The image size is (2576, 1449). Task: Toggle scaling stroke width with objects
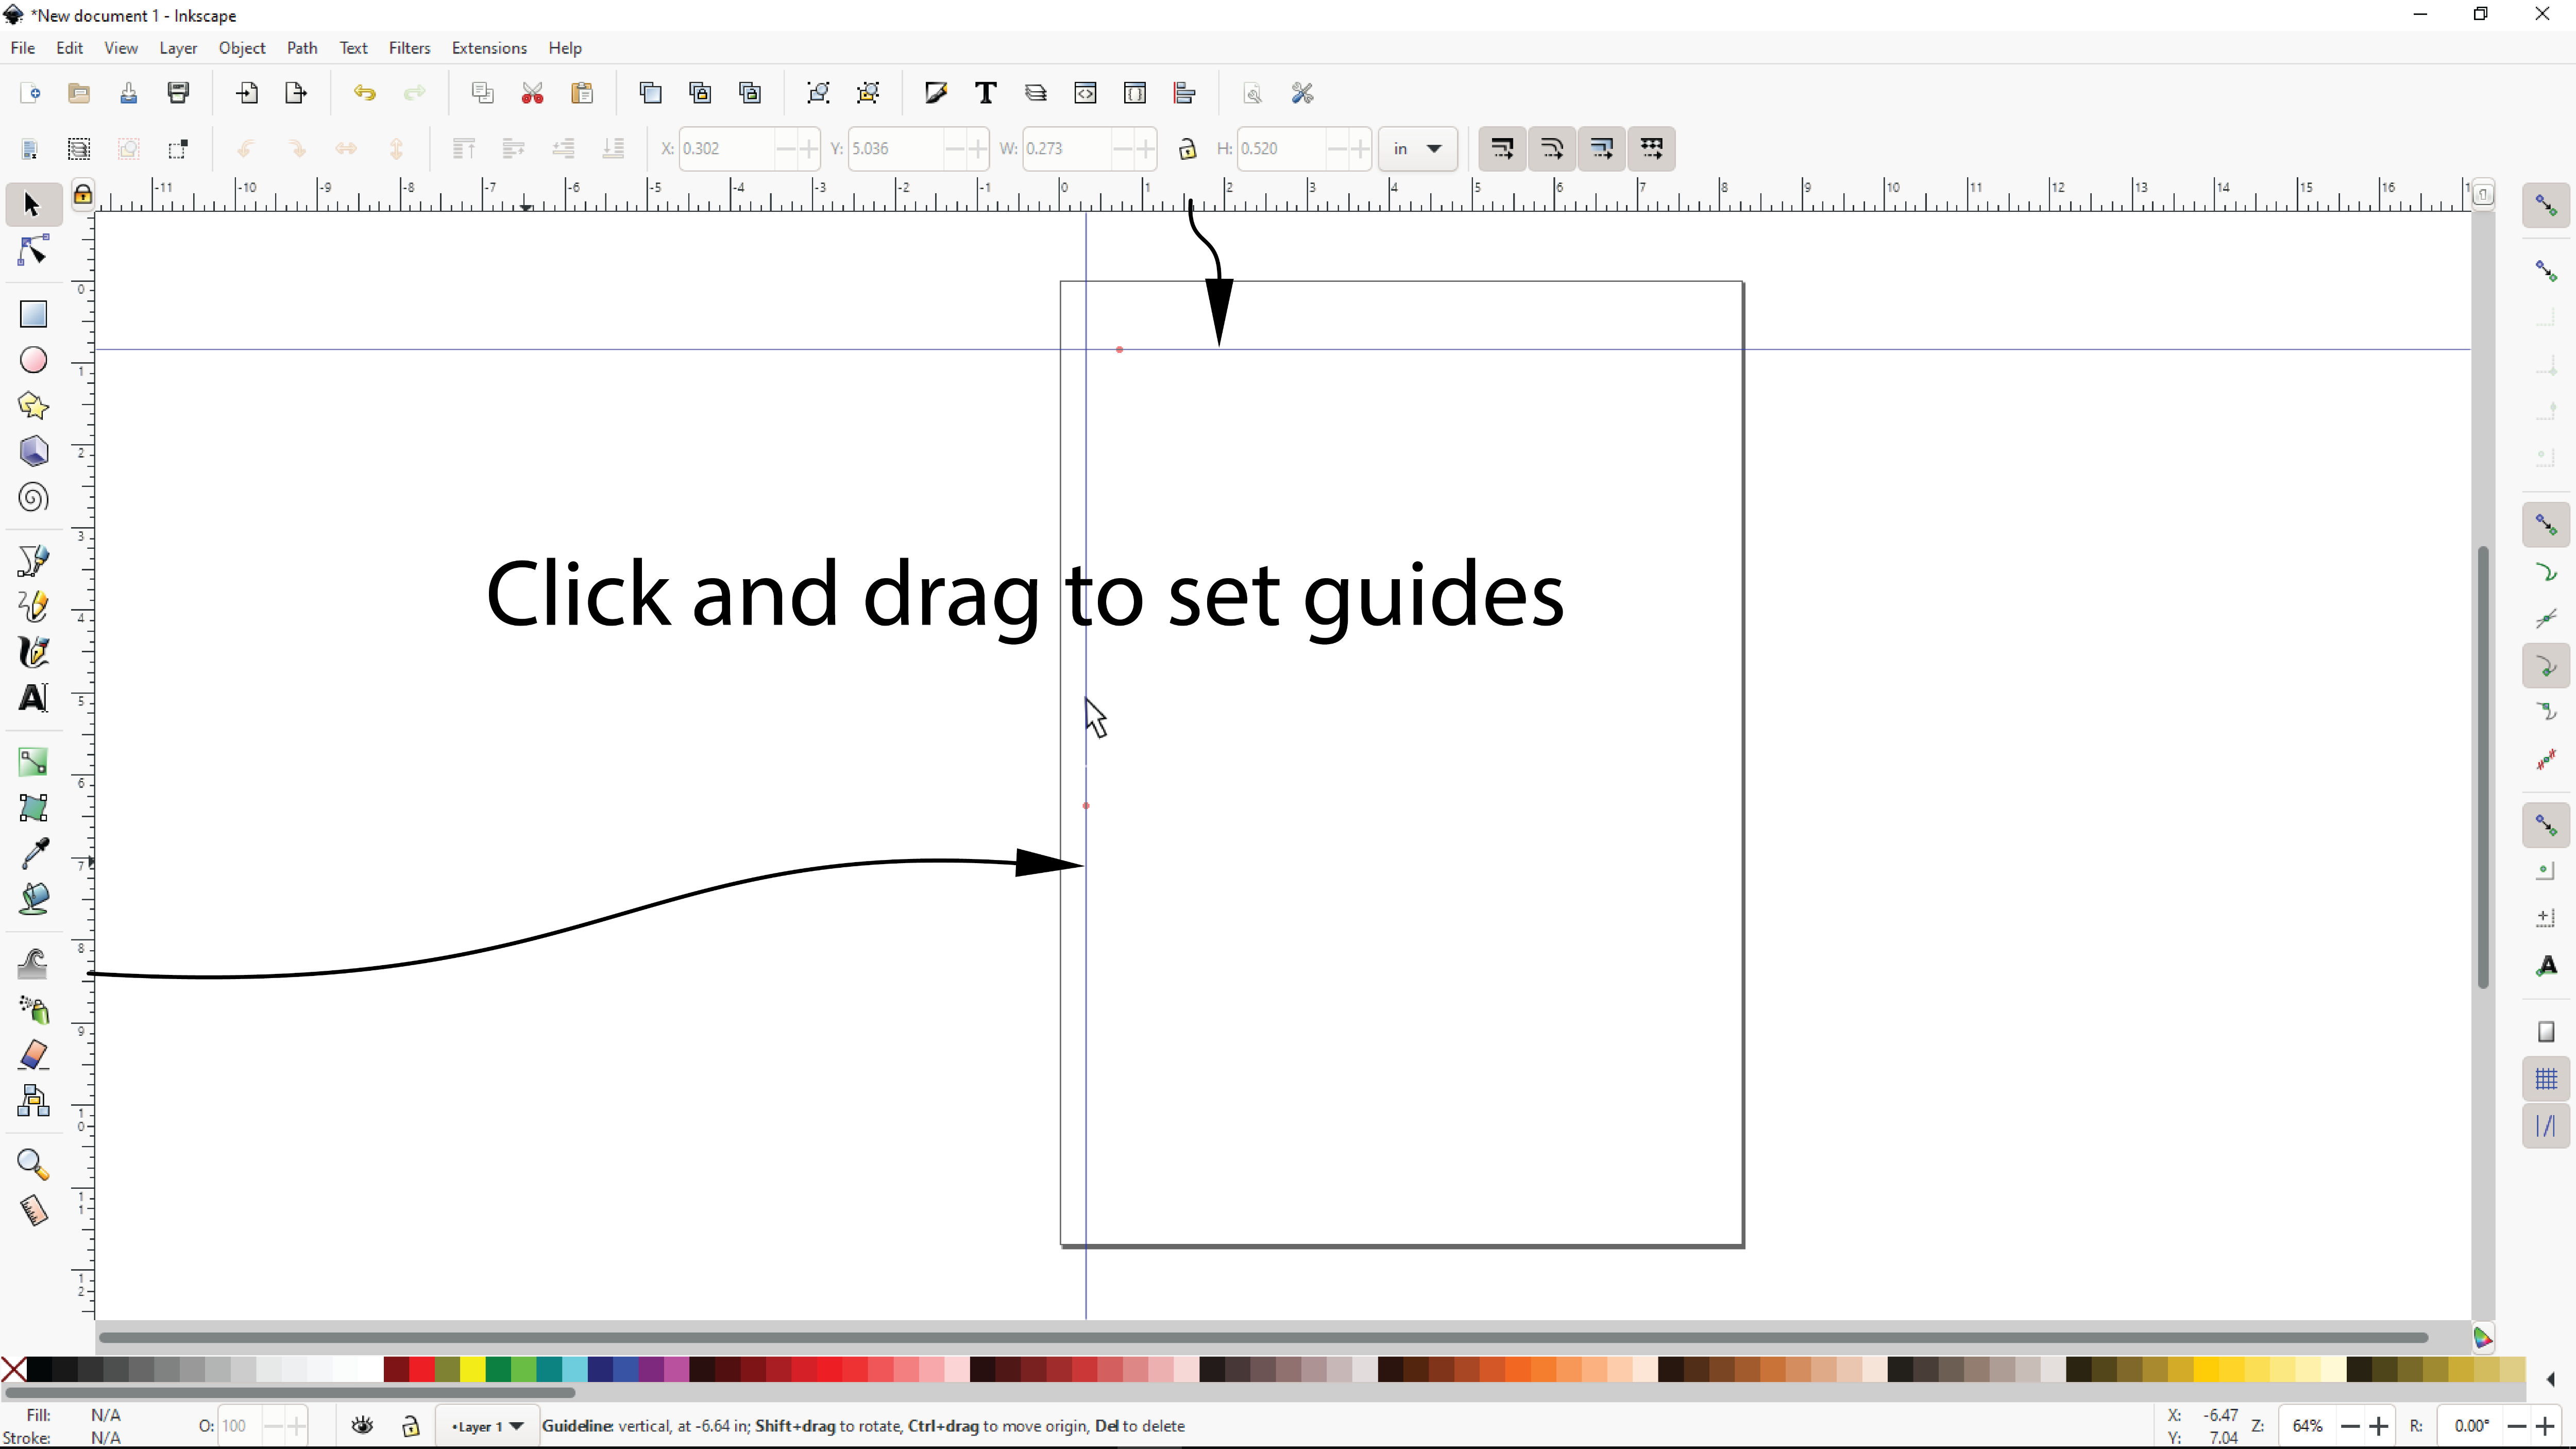click(1502, 149)
